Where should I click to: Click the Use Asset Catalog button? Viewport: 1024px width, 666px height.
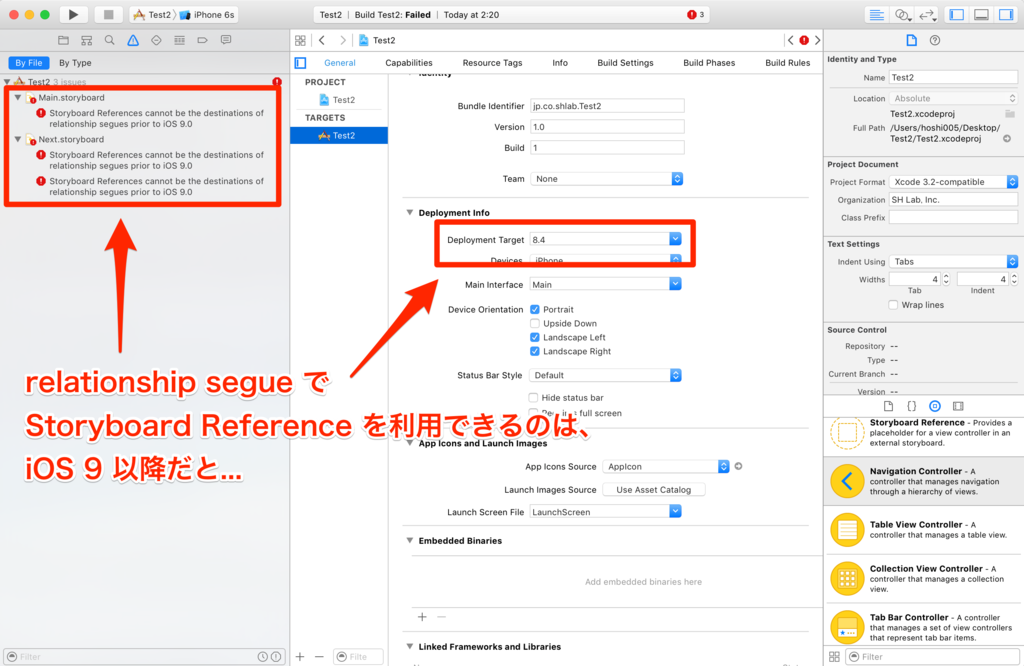click(x=654, y=490)
